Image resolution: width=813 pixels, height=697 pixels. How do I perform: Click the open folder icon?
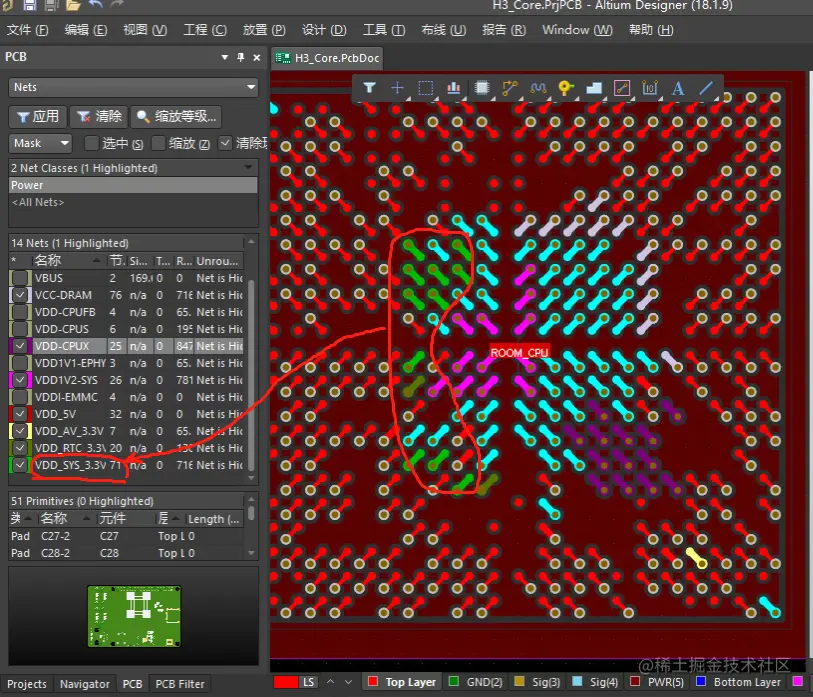coord(73,5)
